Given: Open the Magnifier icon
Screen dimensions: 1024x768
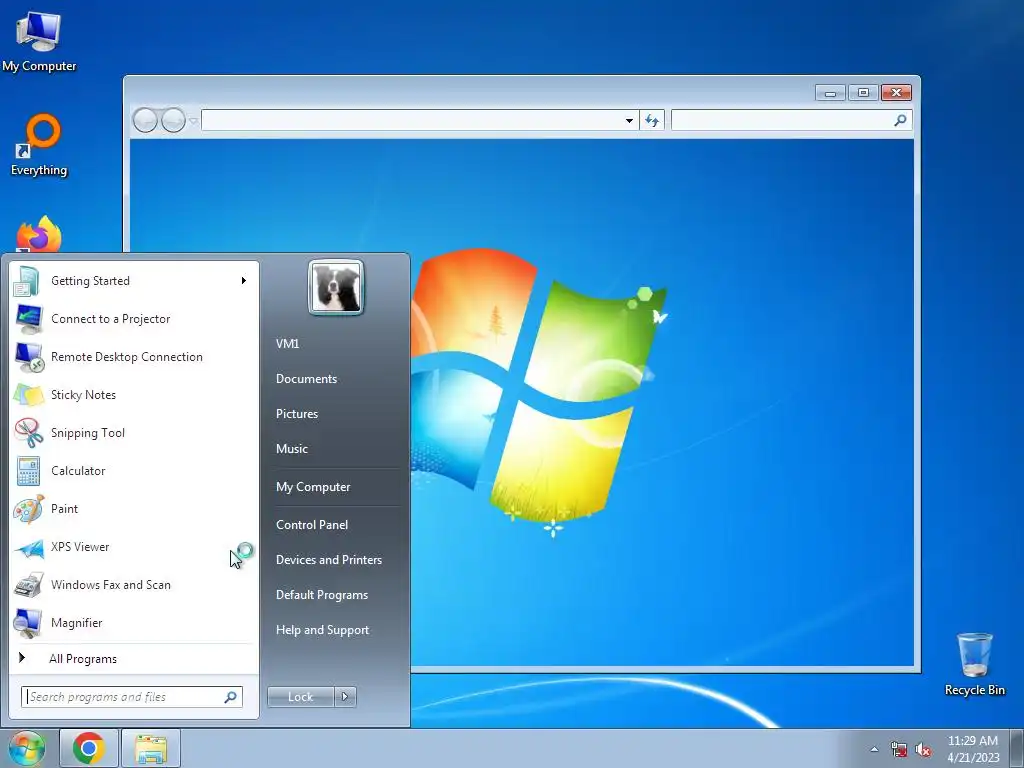Looking at the screenshot, I should (27, 622).
